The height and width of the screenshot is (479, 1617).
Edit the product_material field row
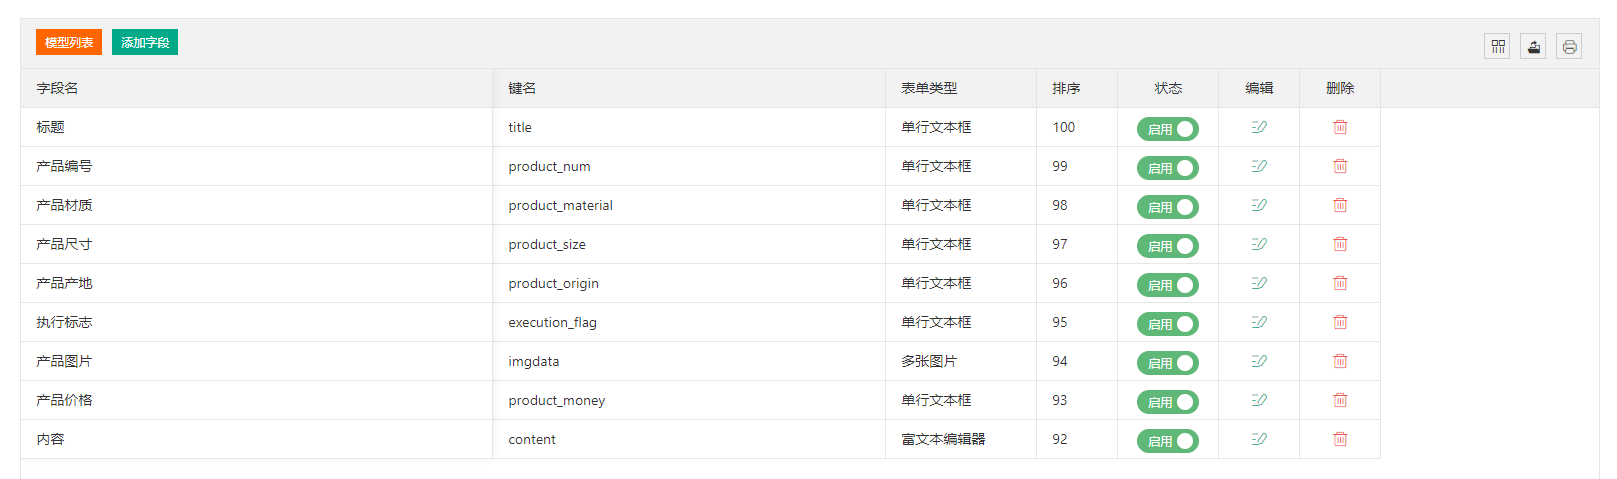1259,205
